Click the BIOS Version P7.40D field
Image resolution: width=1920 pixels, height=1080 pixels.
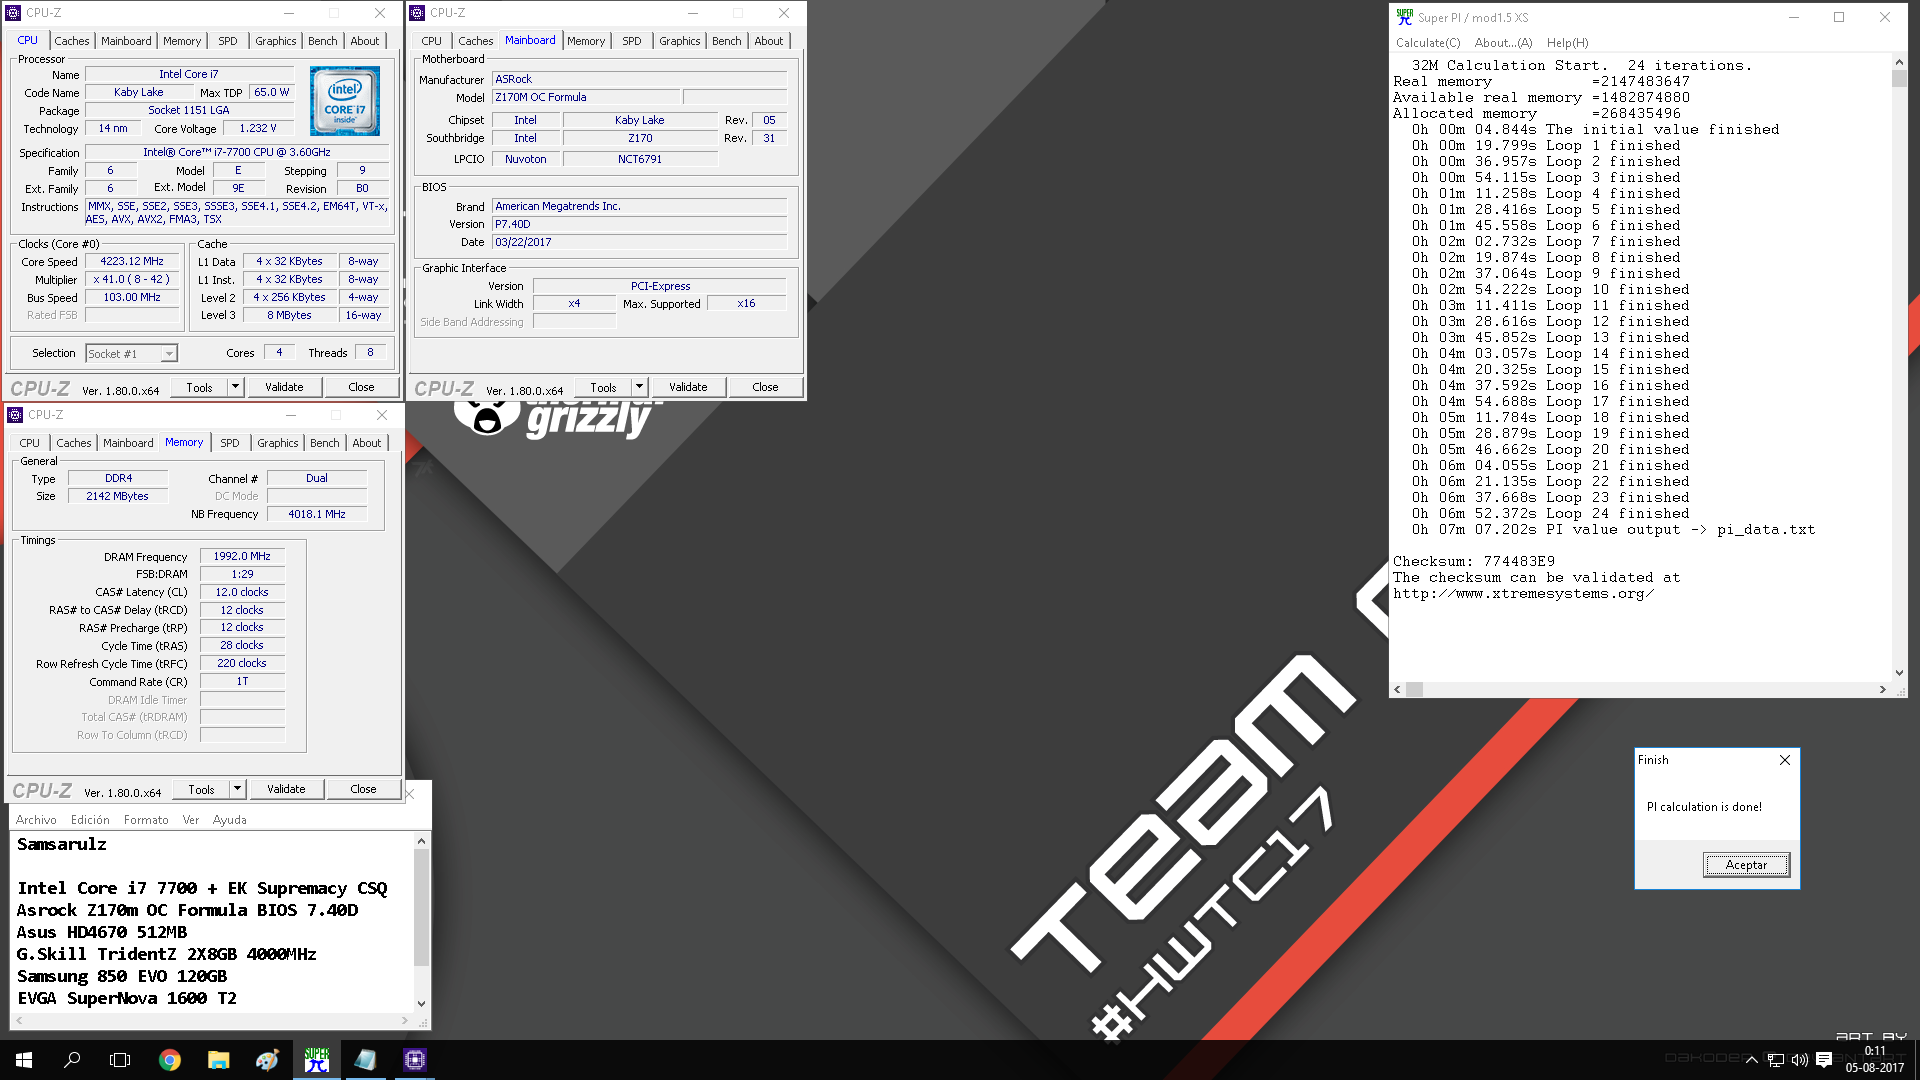tap(640, 225)
